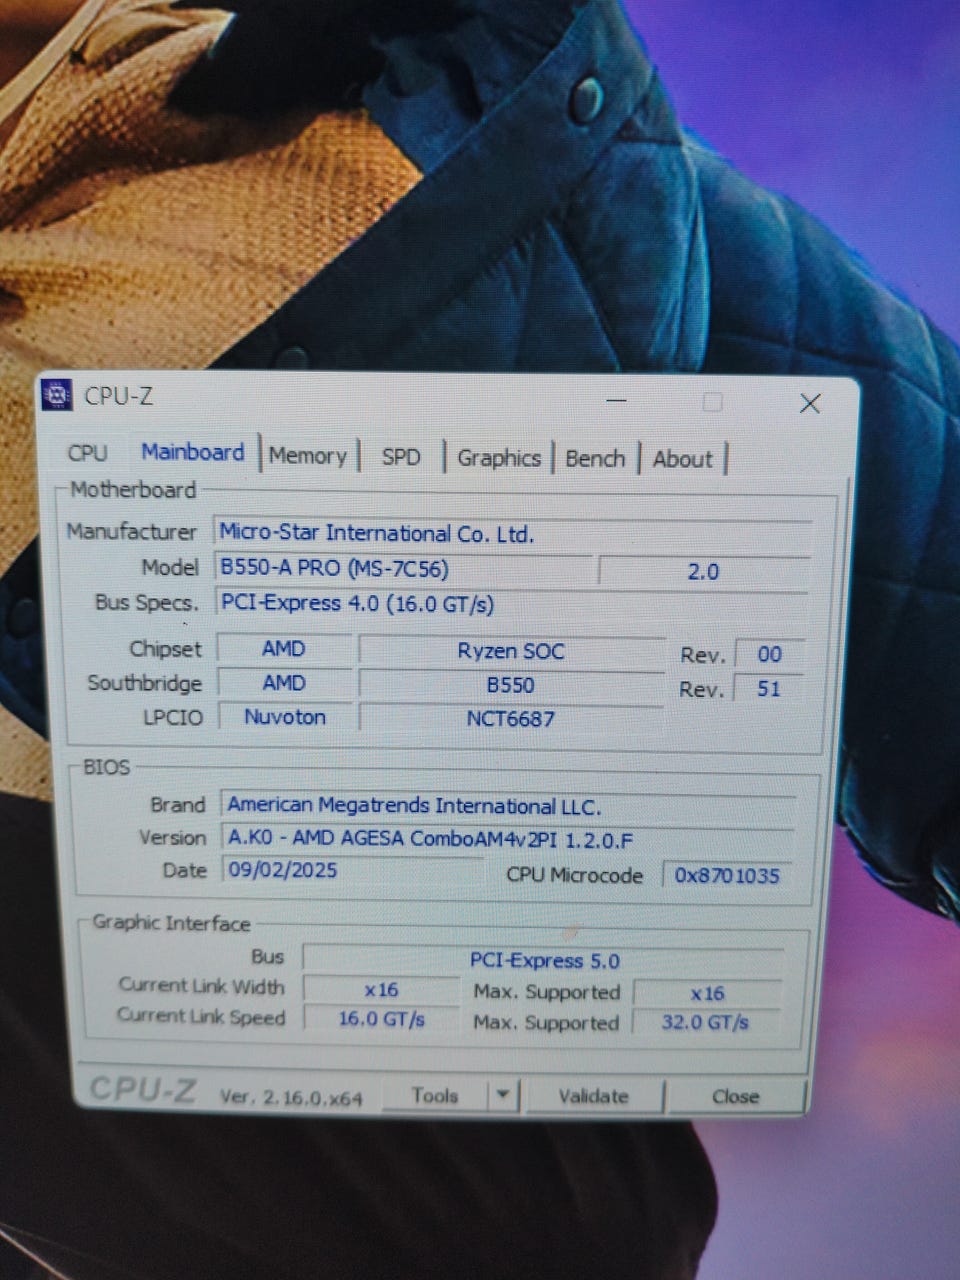Click the version label Ver. 2.16.0.x64

tap(291, 1097)
